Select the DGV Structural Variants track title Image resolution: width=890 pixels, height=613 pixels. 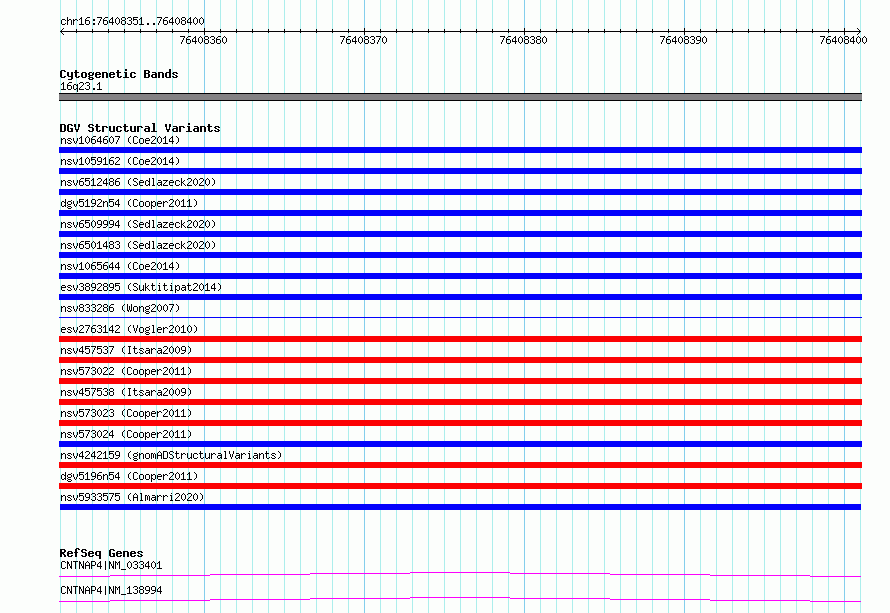pos(140,128)
